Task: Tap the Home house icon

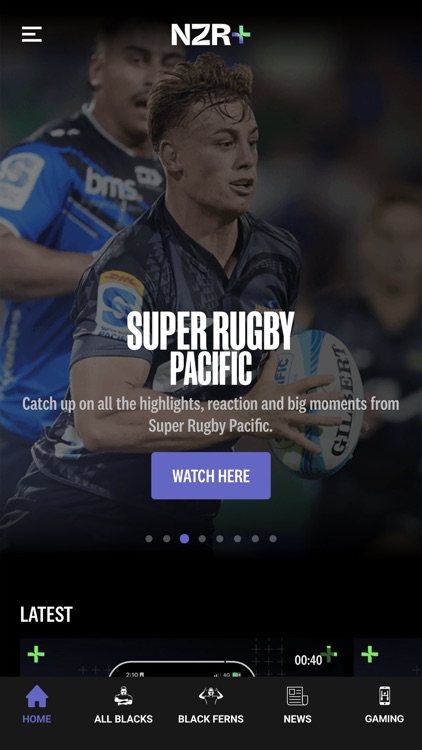Action: pyautogui.click(x=37, y=696)
